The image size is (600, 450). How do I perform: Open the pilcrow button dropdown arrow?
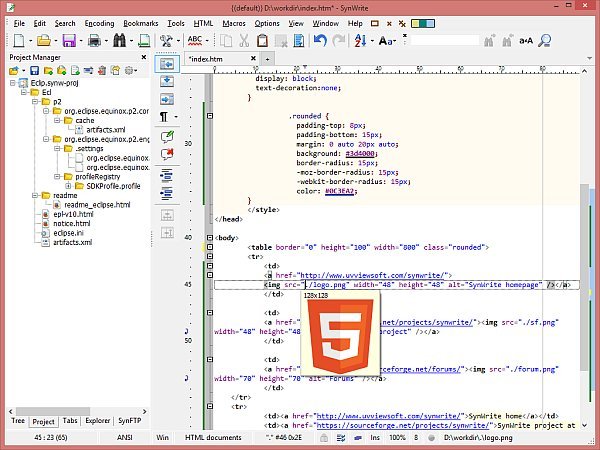click(x=176, y=117)
